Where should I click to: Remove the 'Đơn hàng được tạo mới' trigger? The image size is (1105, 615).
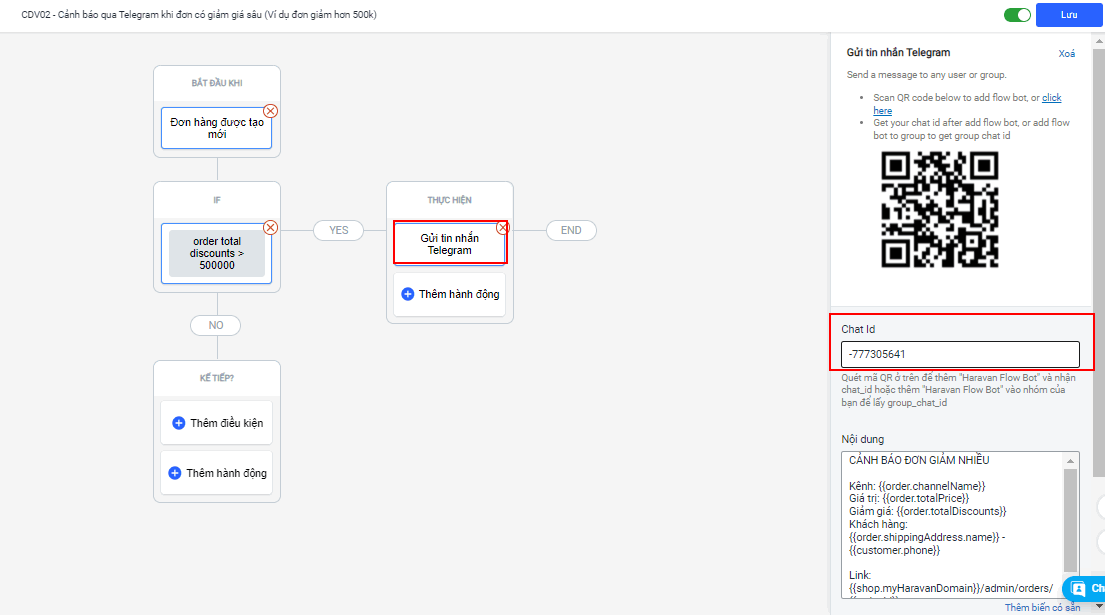point(270,111)
